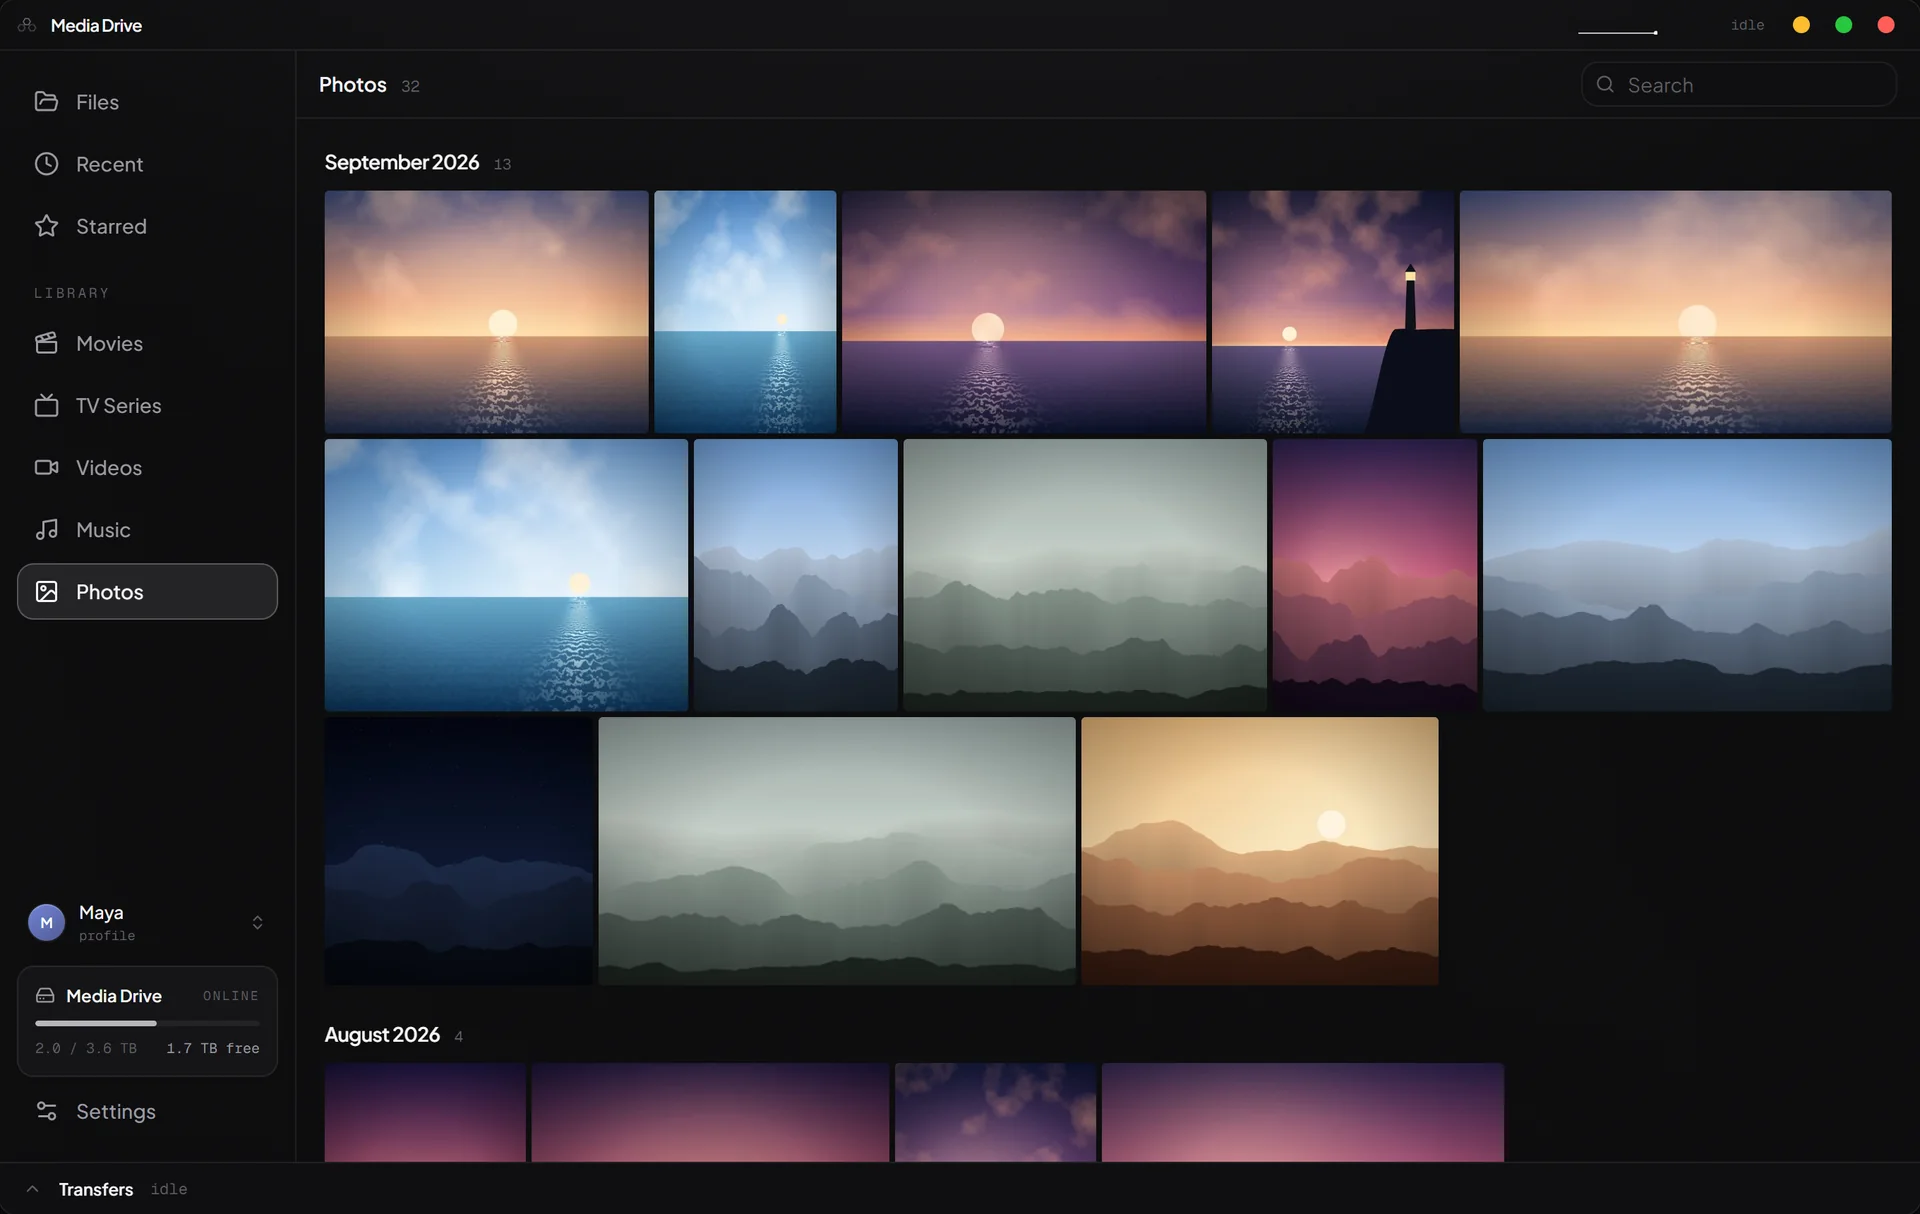Image resolution: width=1920 pixels, height=1214 pixels.
Task: Click the Music note icon
Action: pos(46,529)
